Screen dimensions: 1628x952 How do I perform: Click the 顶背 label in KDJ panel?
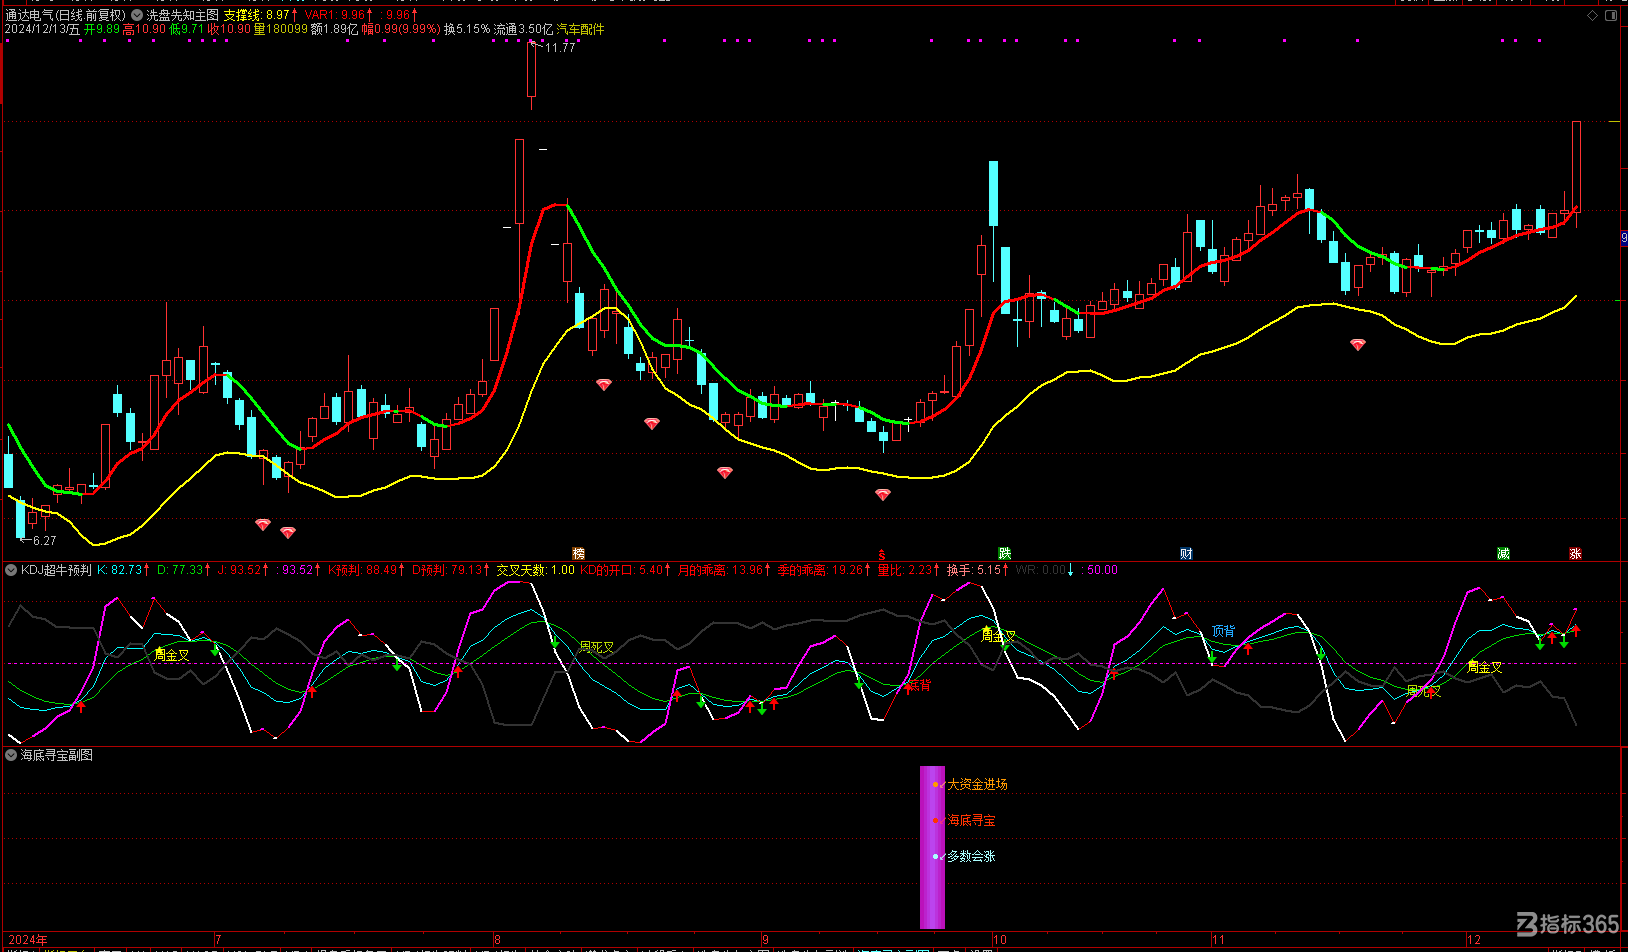1223,631
